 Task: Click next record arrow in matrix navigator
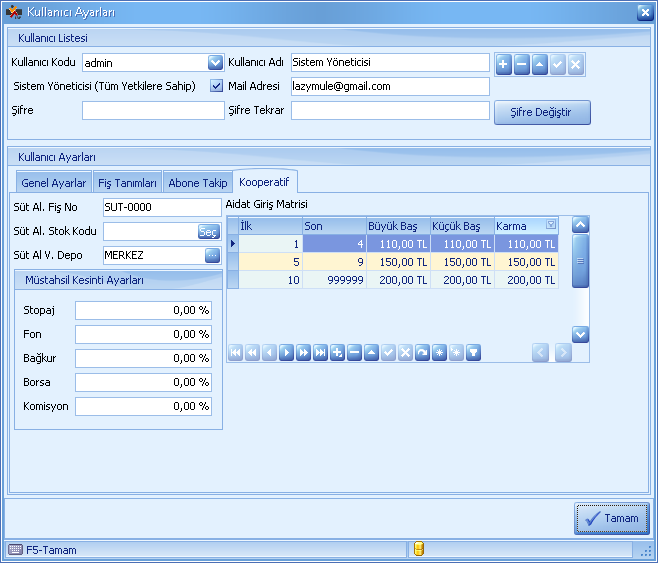tap(286, 352)
